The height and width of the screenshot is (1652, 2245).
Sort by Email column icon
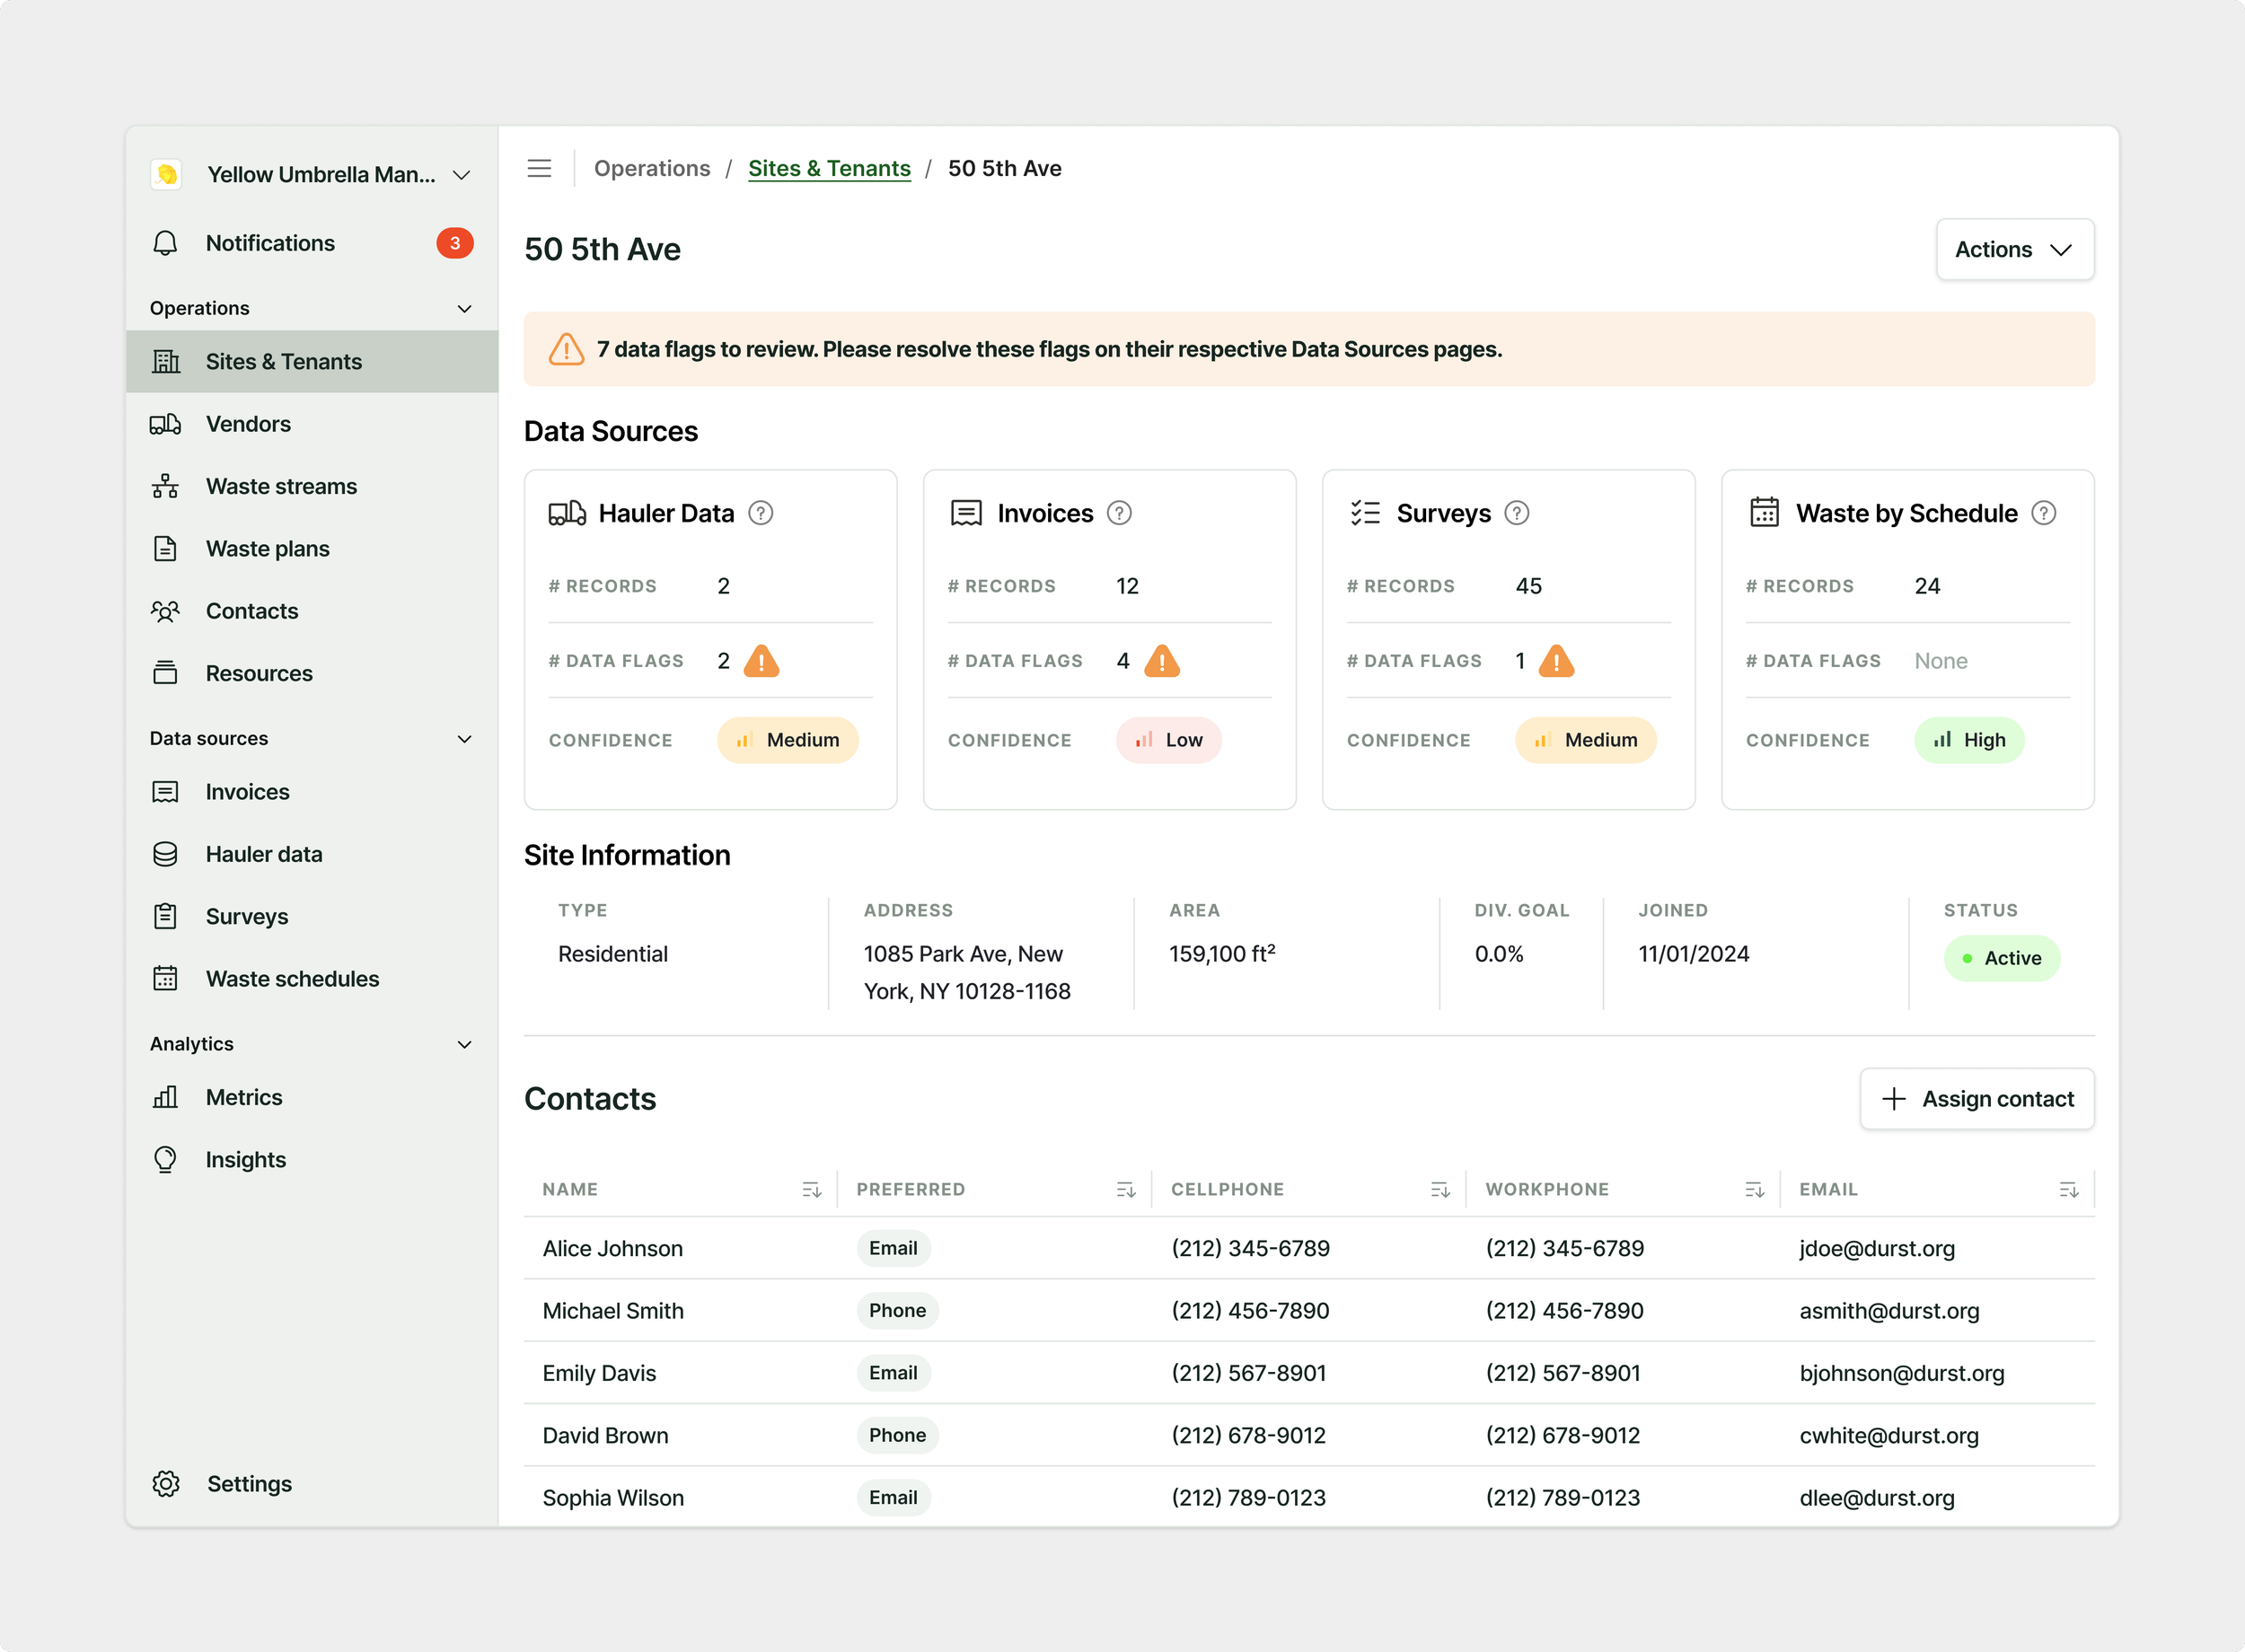(x=2068, y=1189)
